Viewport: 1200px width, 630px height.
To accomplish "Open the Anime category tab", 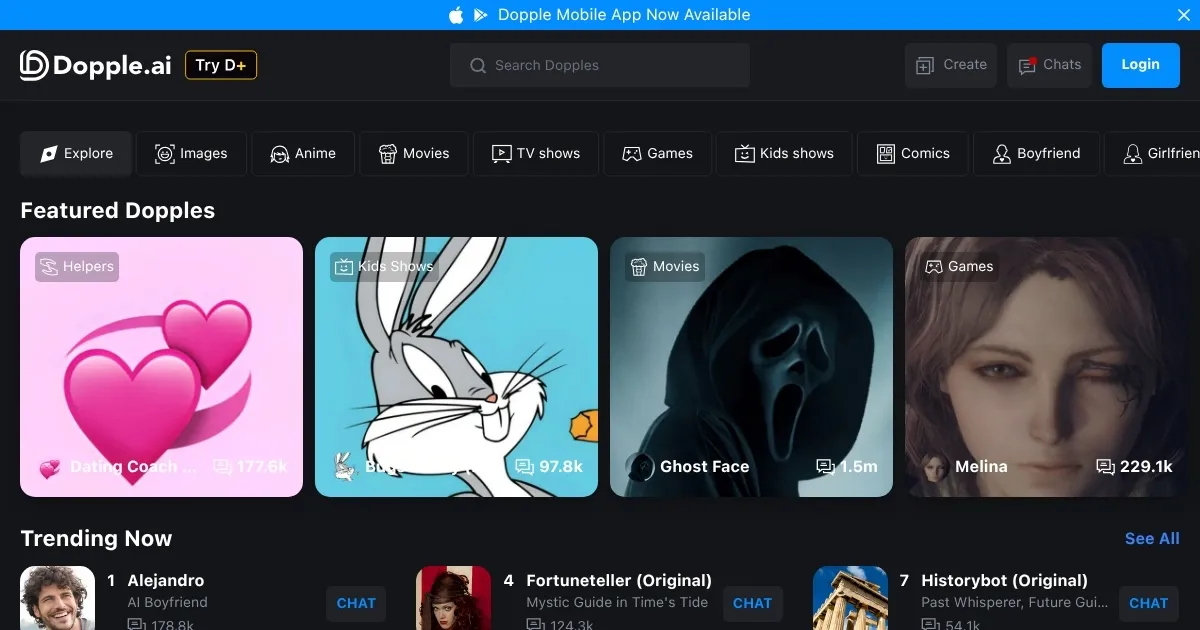I will 302,153.
